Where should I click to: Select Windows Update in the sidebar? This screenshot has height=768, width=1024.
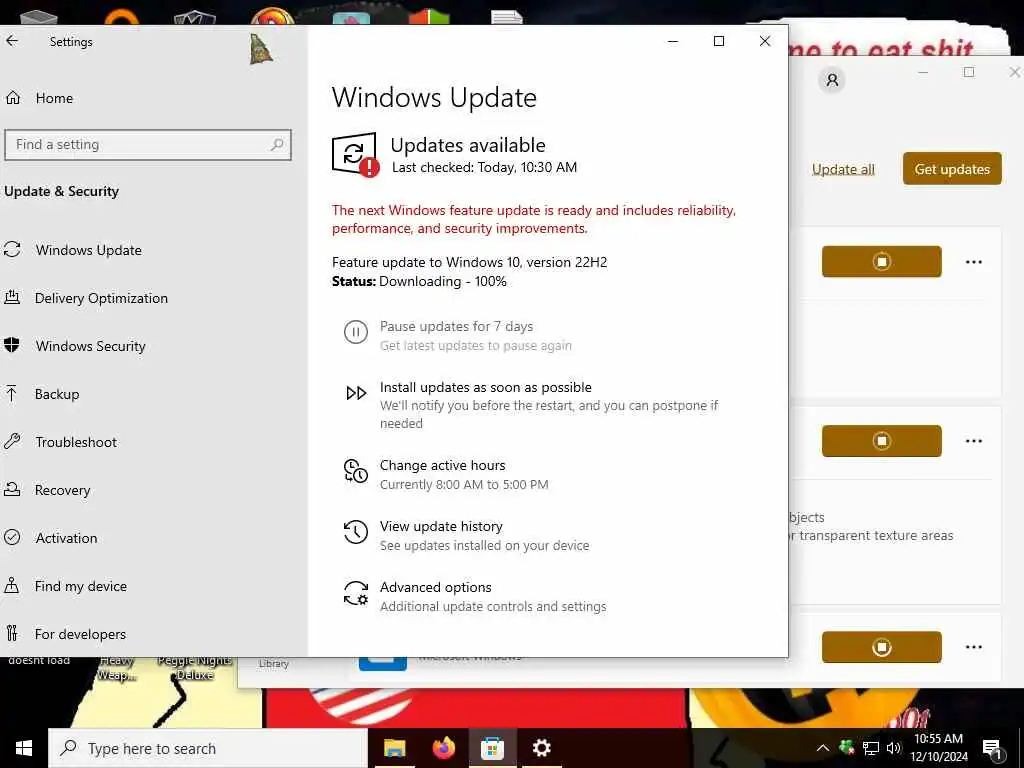tap(89, 250)
